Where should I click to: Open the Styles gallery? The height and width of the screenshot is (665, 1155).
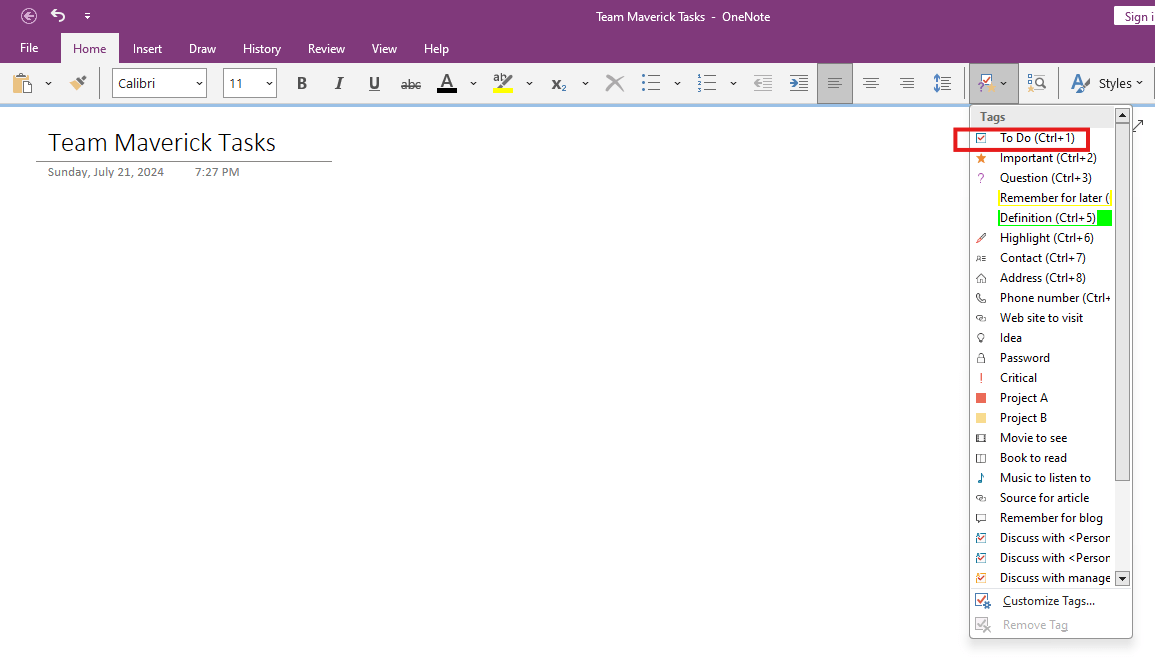click(x=1106, y=83)
